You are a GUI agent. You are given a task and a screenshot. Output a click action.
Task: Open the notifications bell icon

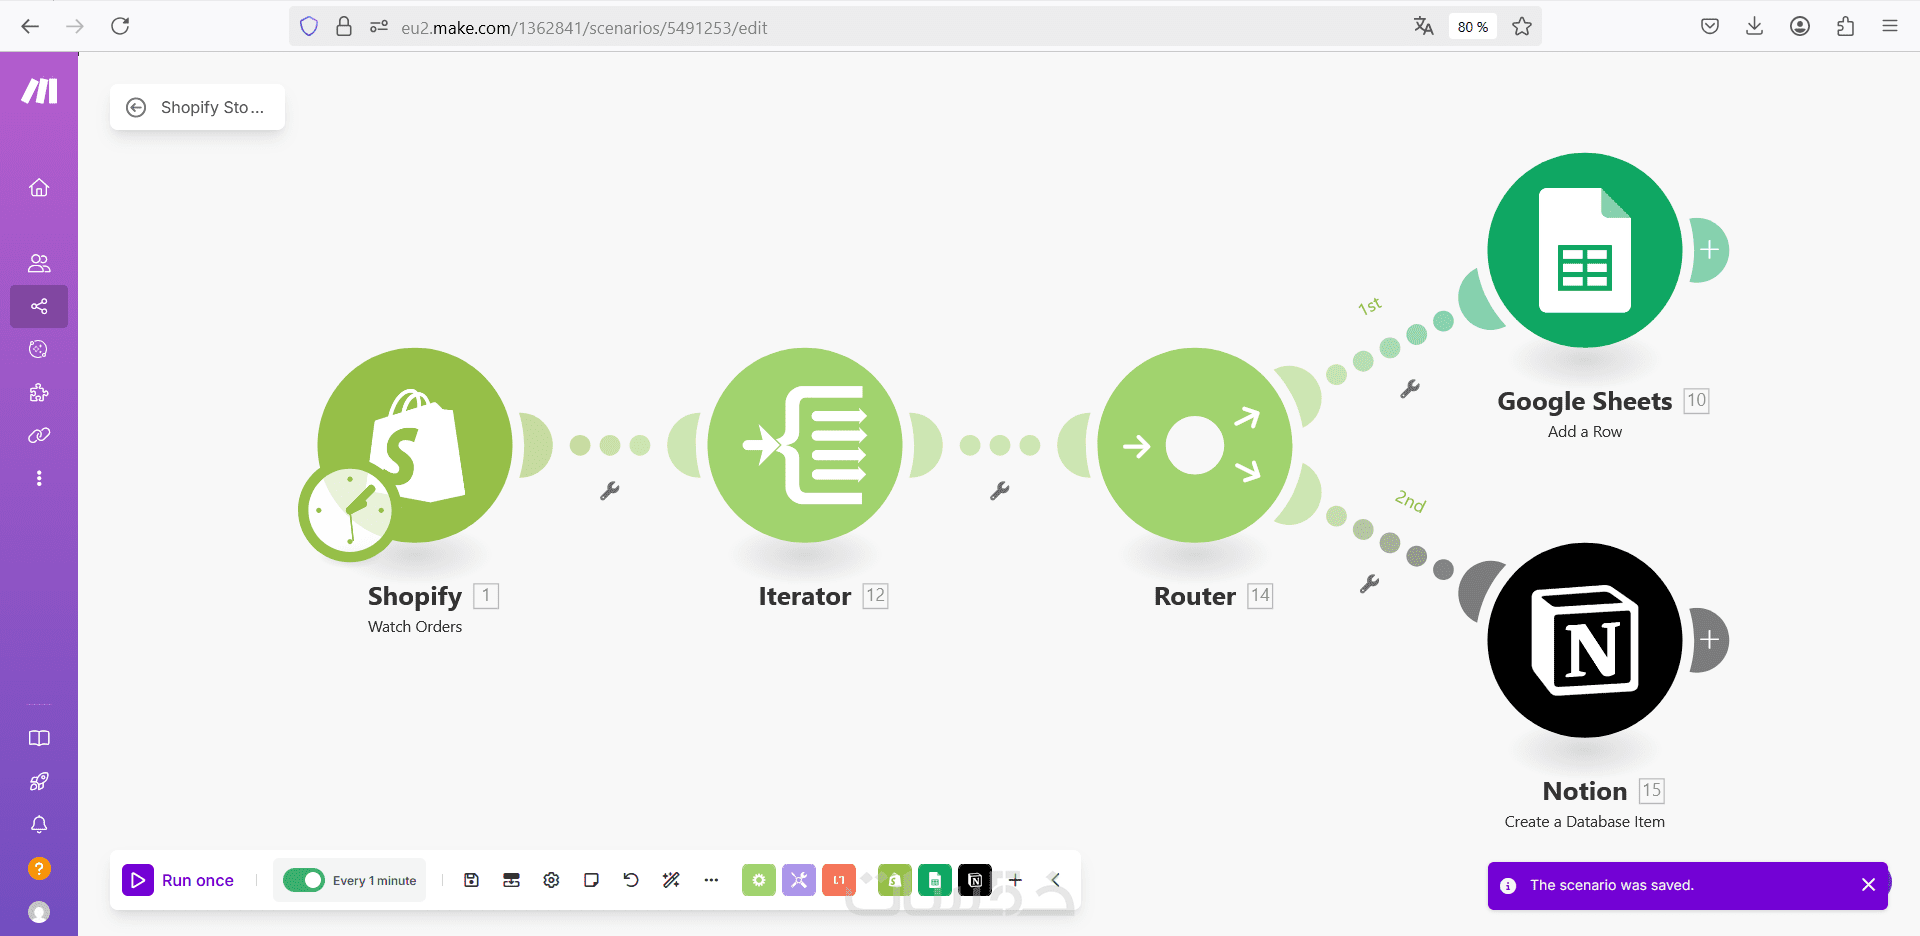[x=39, y=825]
